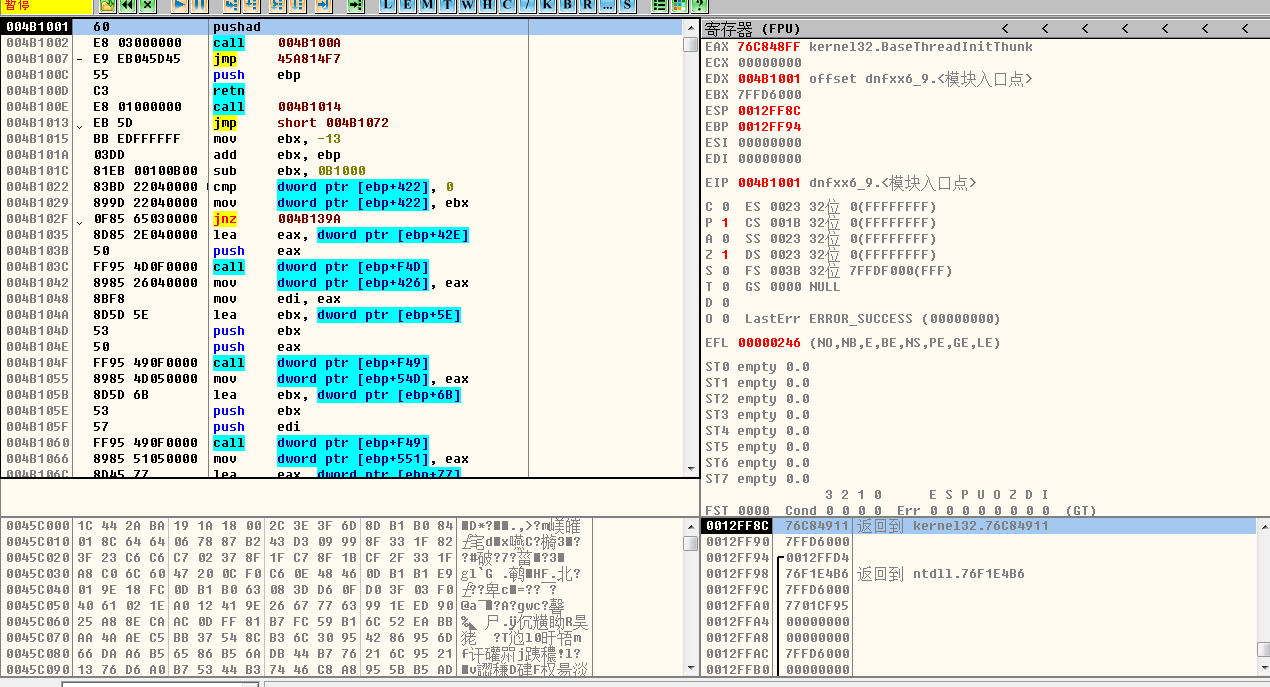Image resolution: width=1270 pixels, height=687 pixels.
Task: Select the ST0 empty 0.0 FPU register
Action: coord(757,367)
